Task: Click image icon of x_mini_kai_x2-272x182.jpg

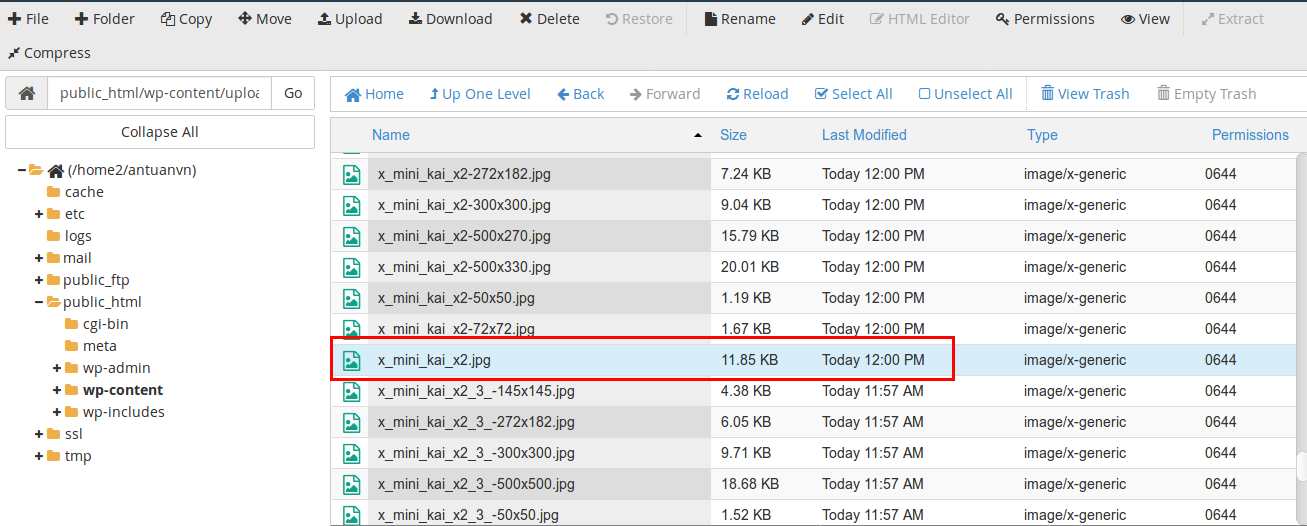Action: [x=351, y=174]
